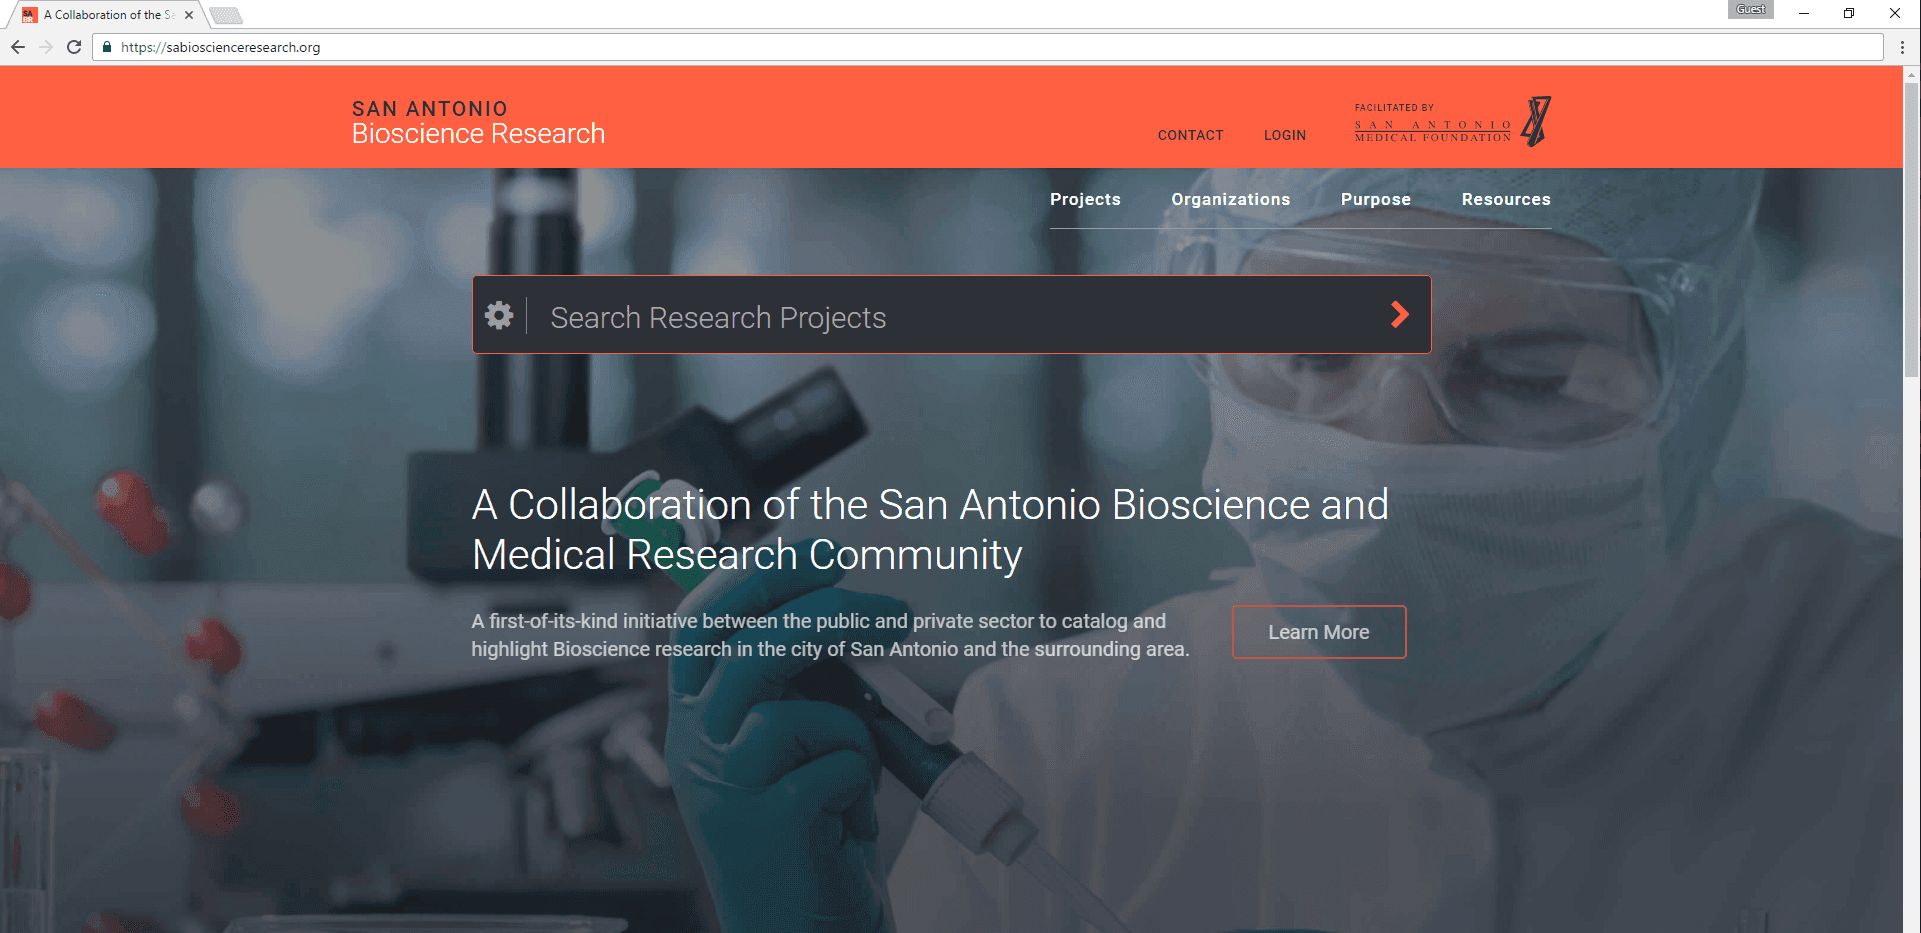Viewport: 1921px width, 933px height.
Task: Click the Learn More button
Action: [1318, 631]
